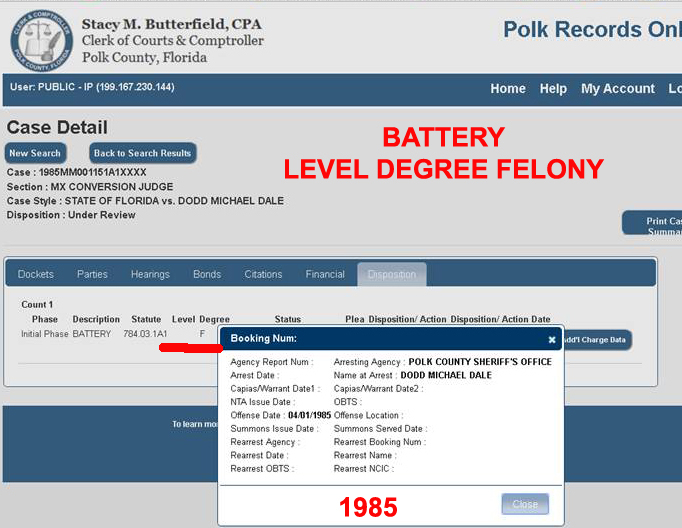Click the Case Detail heading

(57, 127)
